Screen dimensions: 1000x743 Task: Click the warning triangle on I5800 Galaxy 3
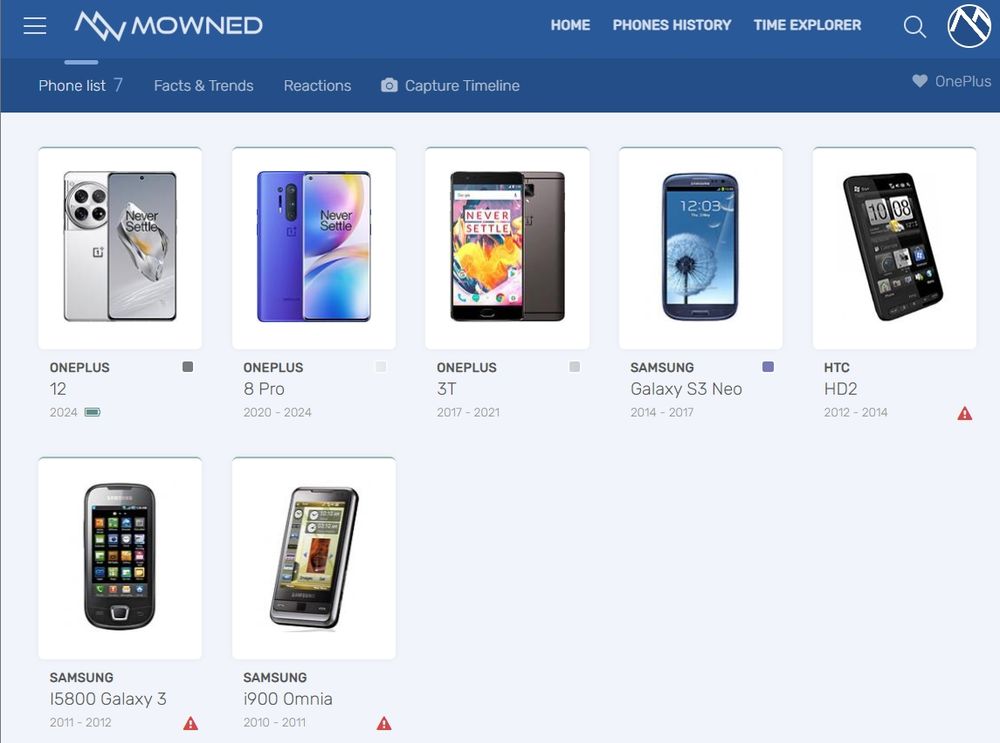click(x=190, y=723)
